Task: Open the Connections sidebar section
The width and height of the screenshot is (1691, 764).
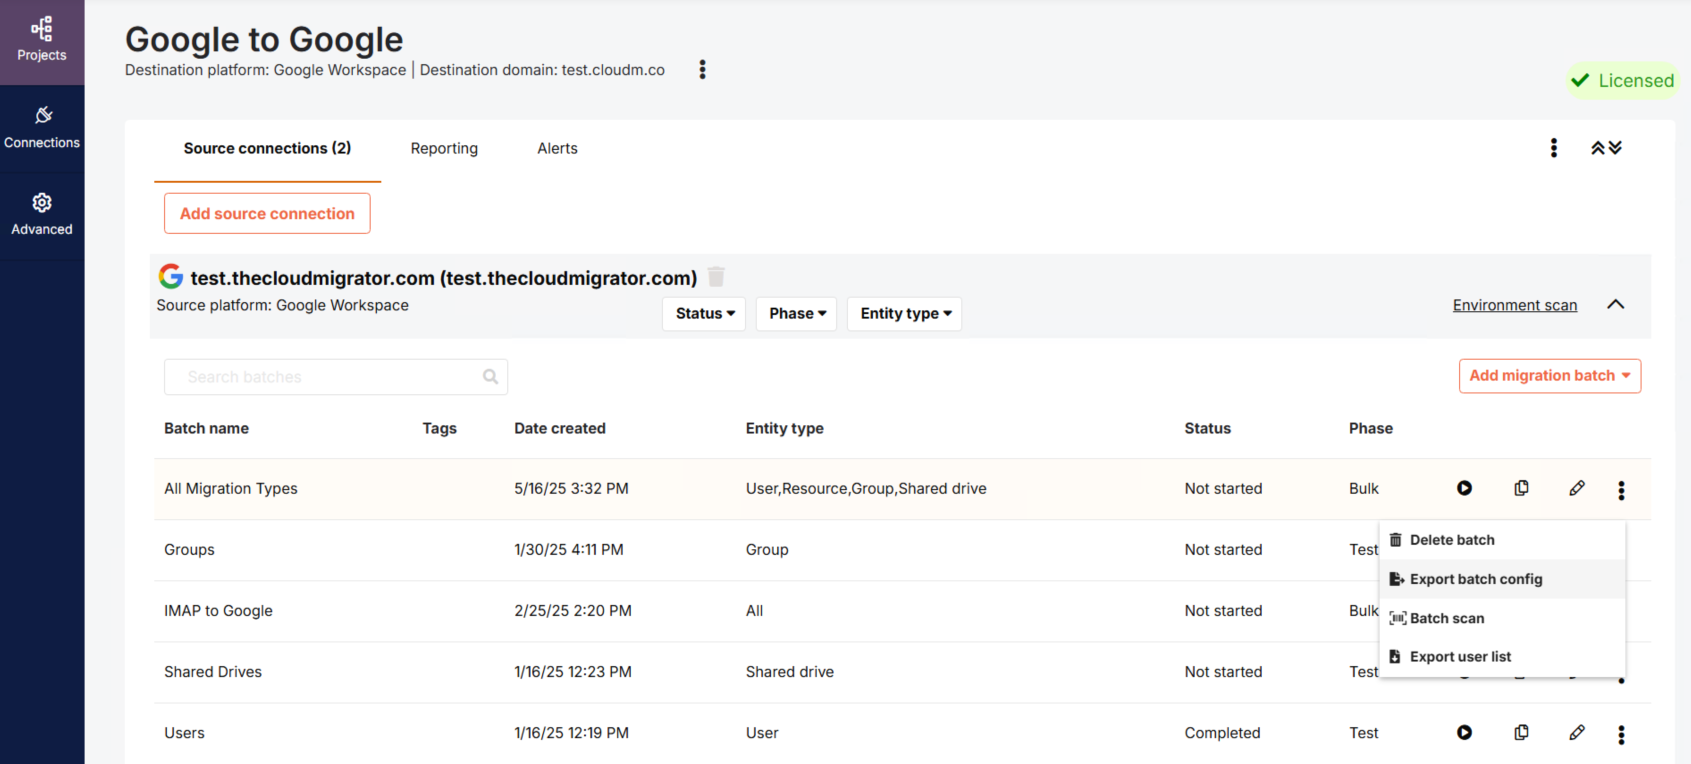Action: click(42, 129)
